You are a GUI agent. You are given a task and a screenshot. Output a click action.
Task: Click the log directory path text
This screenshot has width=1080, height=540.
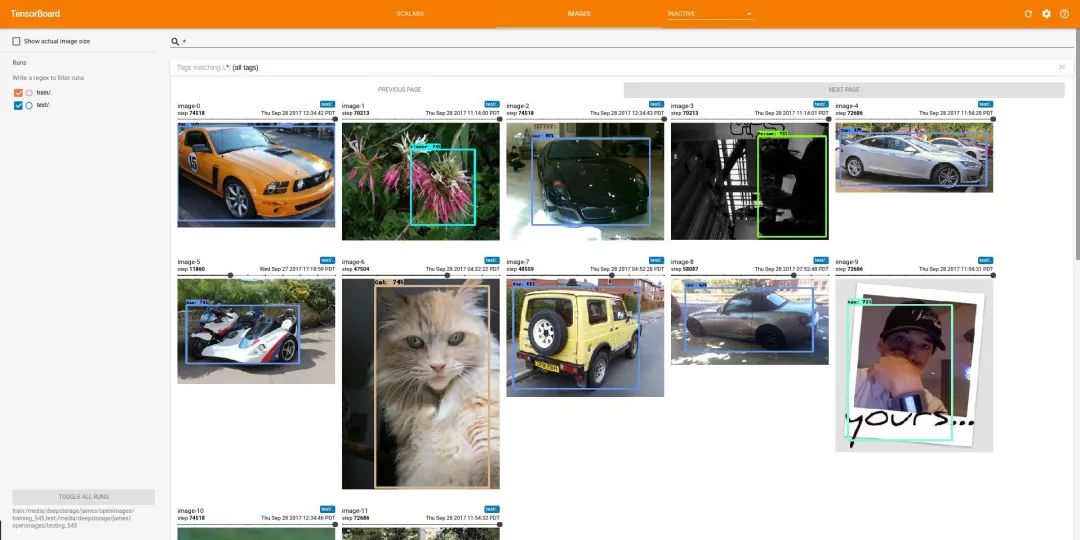point(72,518)
